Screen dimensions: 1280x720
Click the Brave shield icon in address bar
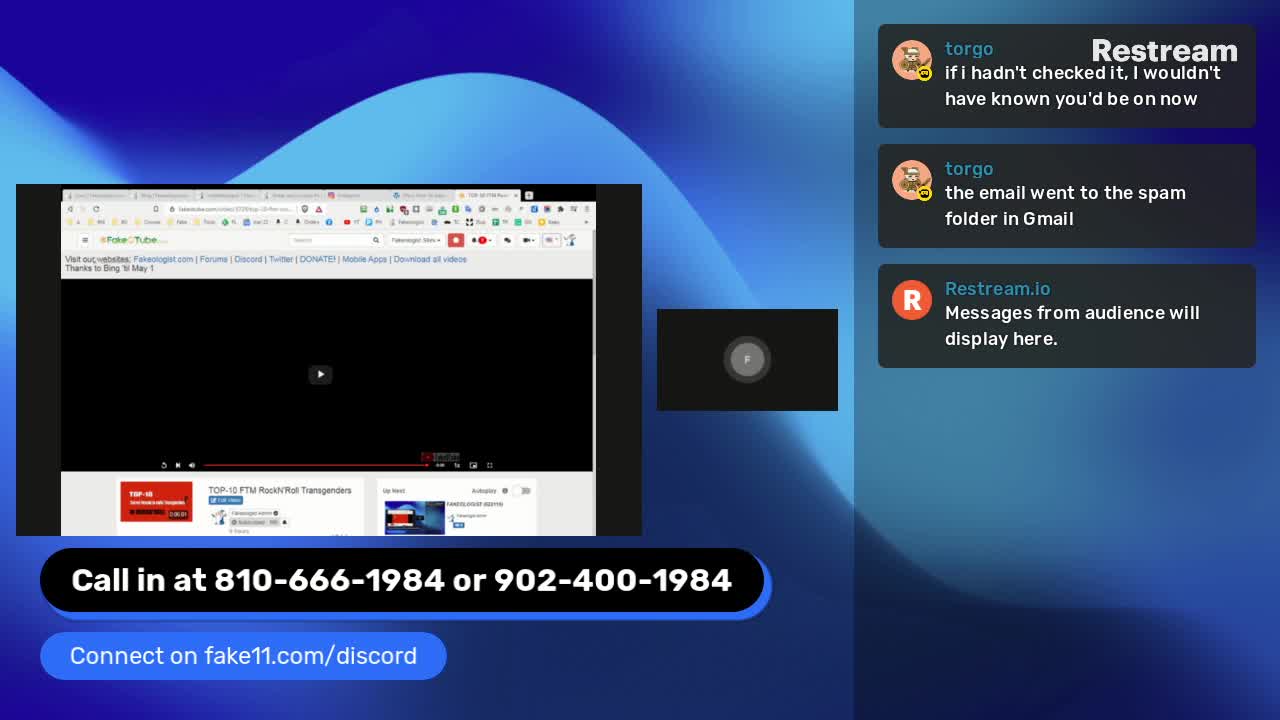(x=304, y=209)
